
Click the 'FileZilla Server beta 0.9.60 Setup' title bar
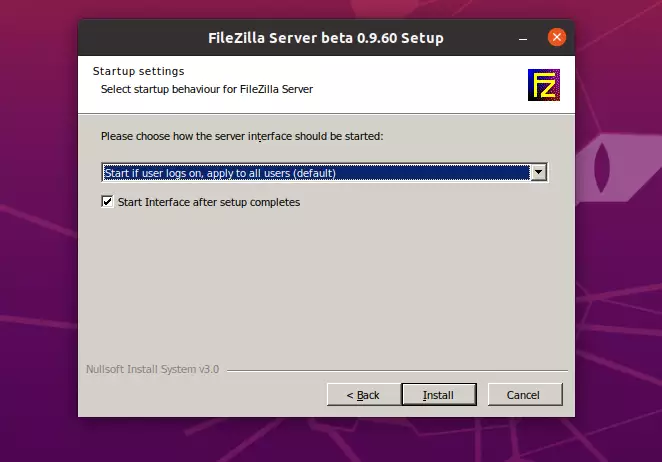326,38
